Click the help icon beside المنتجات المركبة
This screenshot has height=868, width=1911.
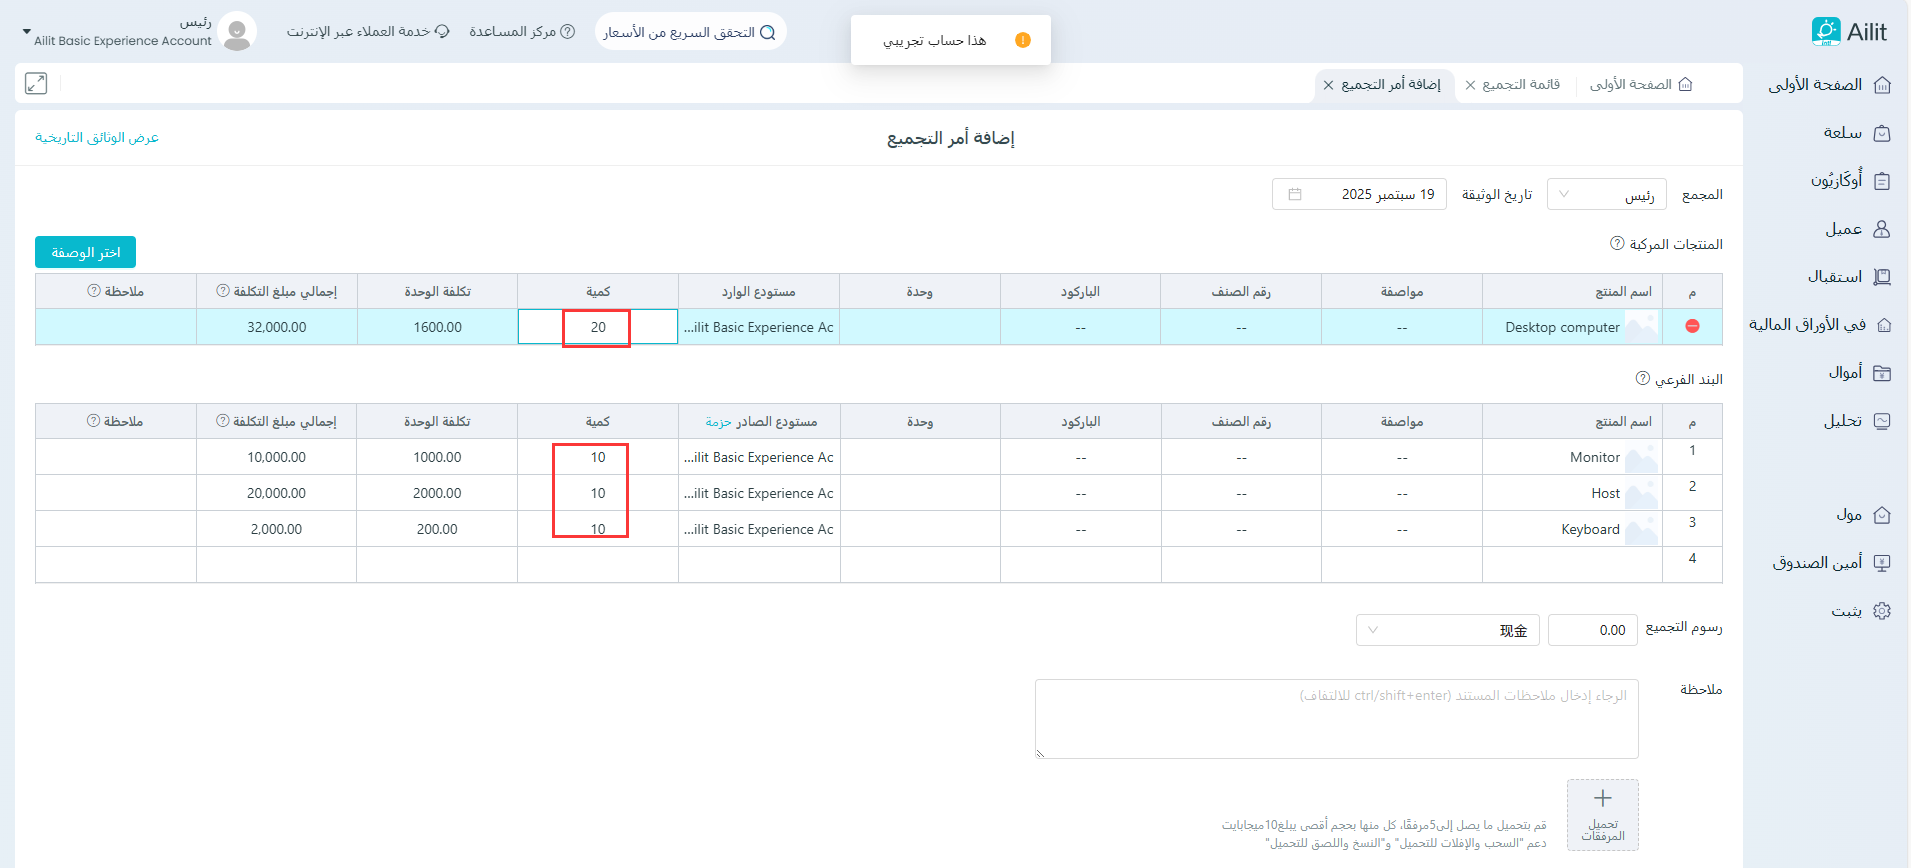pos(1617,243)
